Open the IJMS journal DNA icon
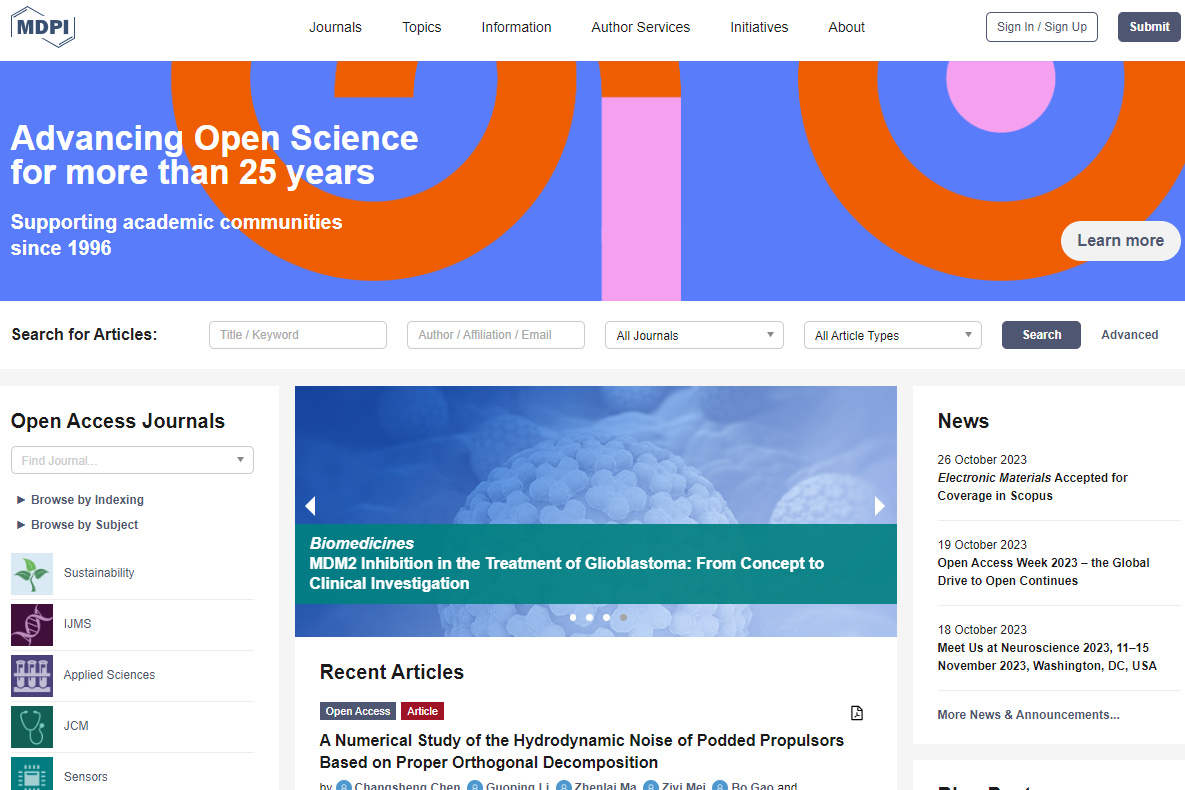Screen dimensions: 1185x790 (x=32, y=625)
